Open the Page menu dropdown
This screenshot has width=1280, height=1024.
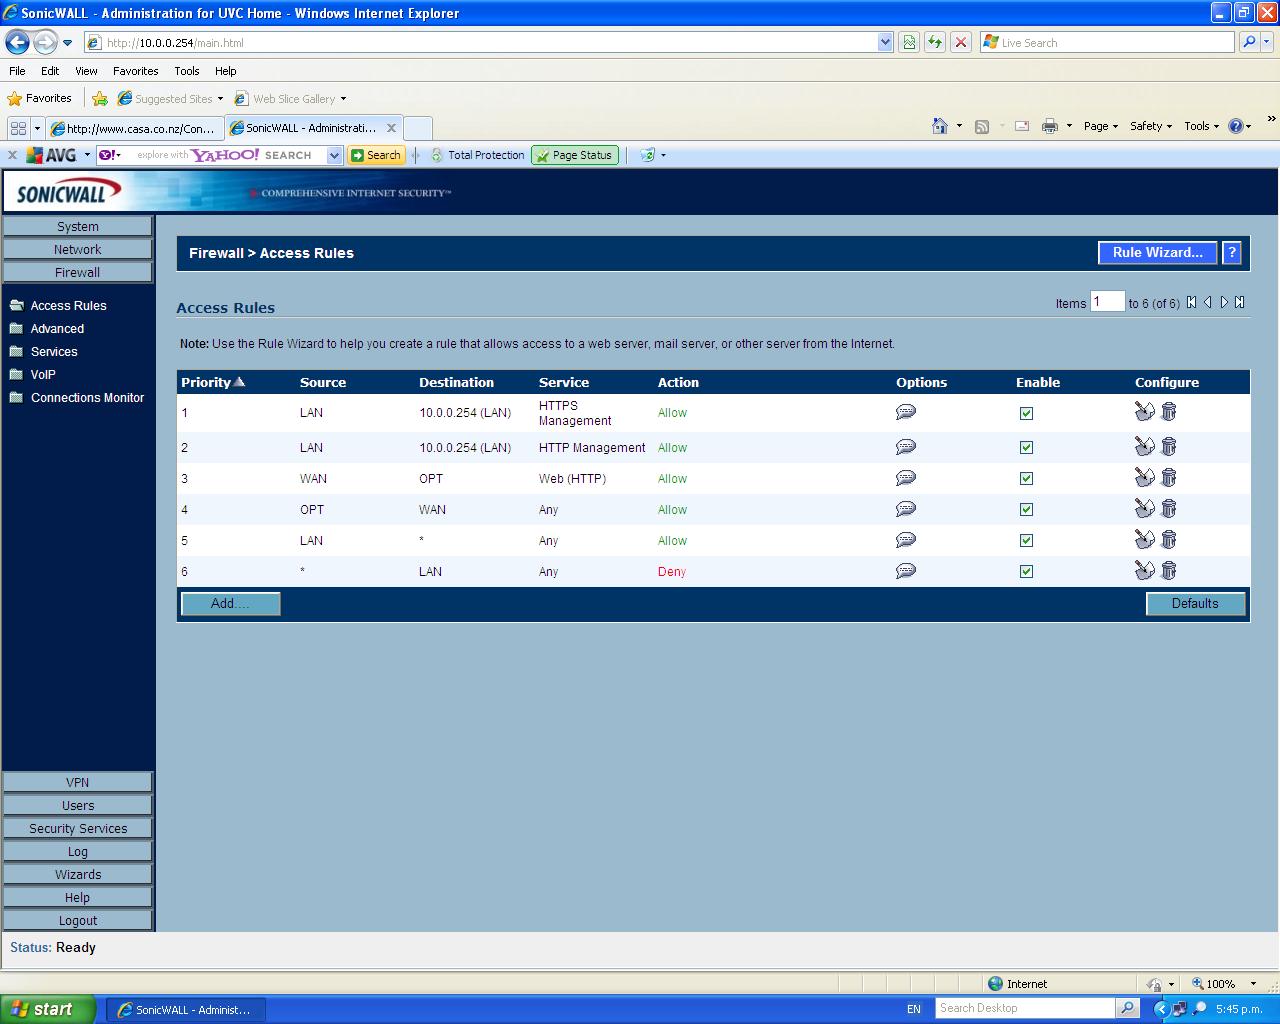pyautogui.click(x=1101, y=126)
